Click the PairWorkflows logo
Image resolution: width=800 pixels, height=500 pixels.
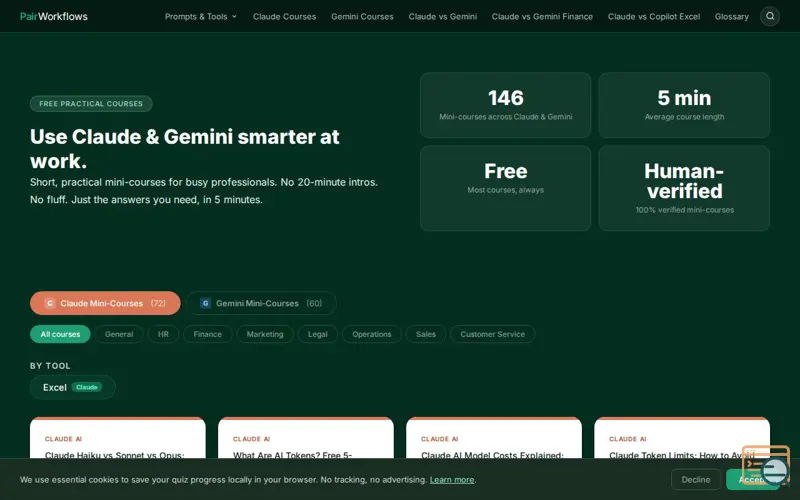pos(54,16)
